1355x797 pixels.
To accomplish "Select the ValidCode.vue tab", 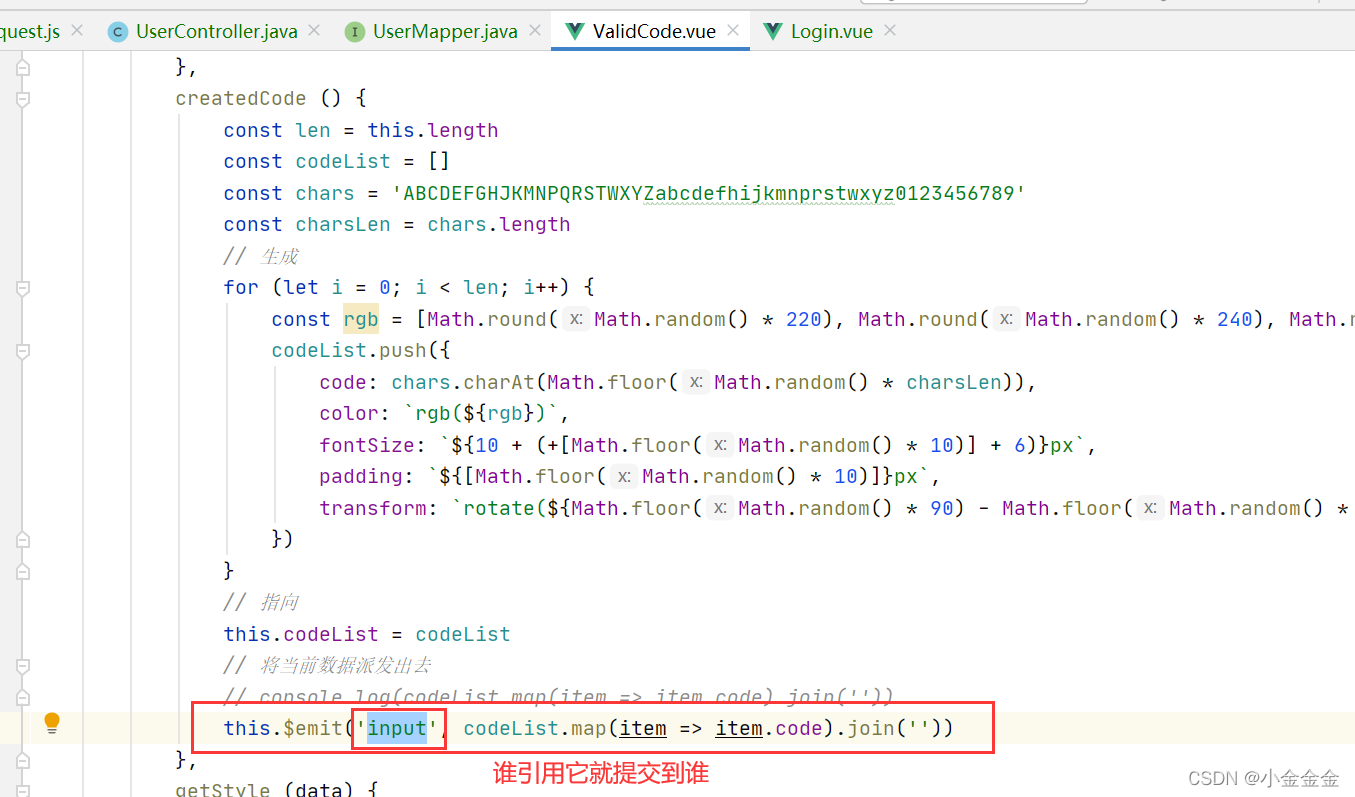I will pos(654,31).
